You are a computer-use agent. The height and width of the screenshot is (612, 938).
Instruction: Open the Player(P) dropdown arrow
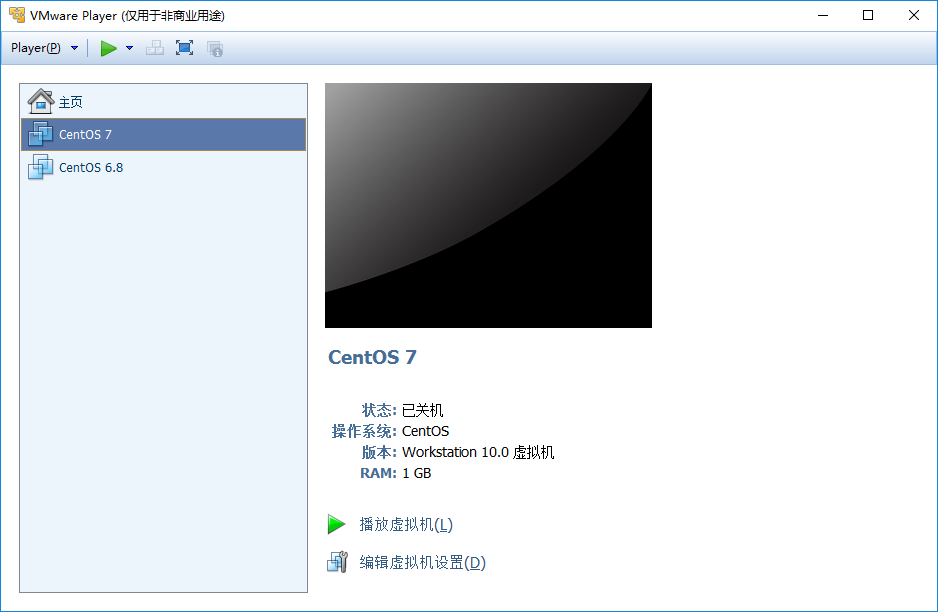74,47
